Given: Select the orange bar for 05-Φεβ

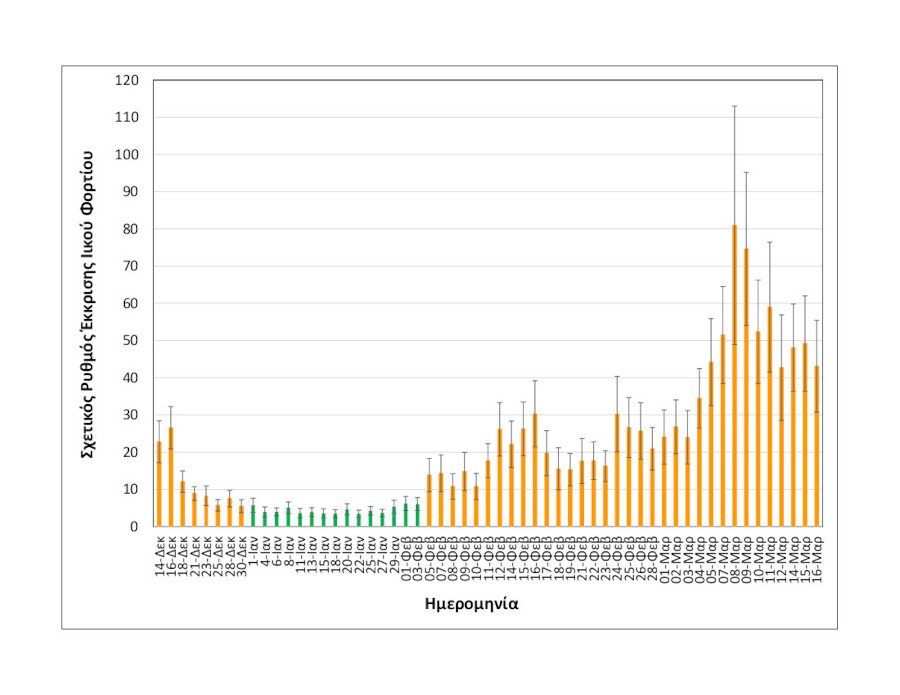Looking at the screenshot, I should (429, 502).
